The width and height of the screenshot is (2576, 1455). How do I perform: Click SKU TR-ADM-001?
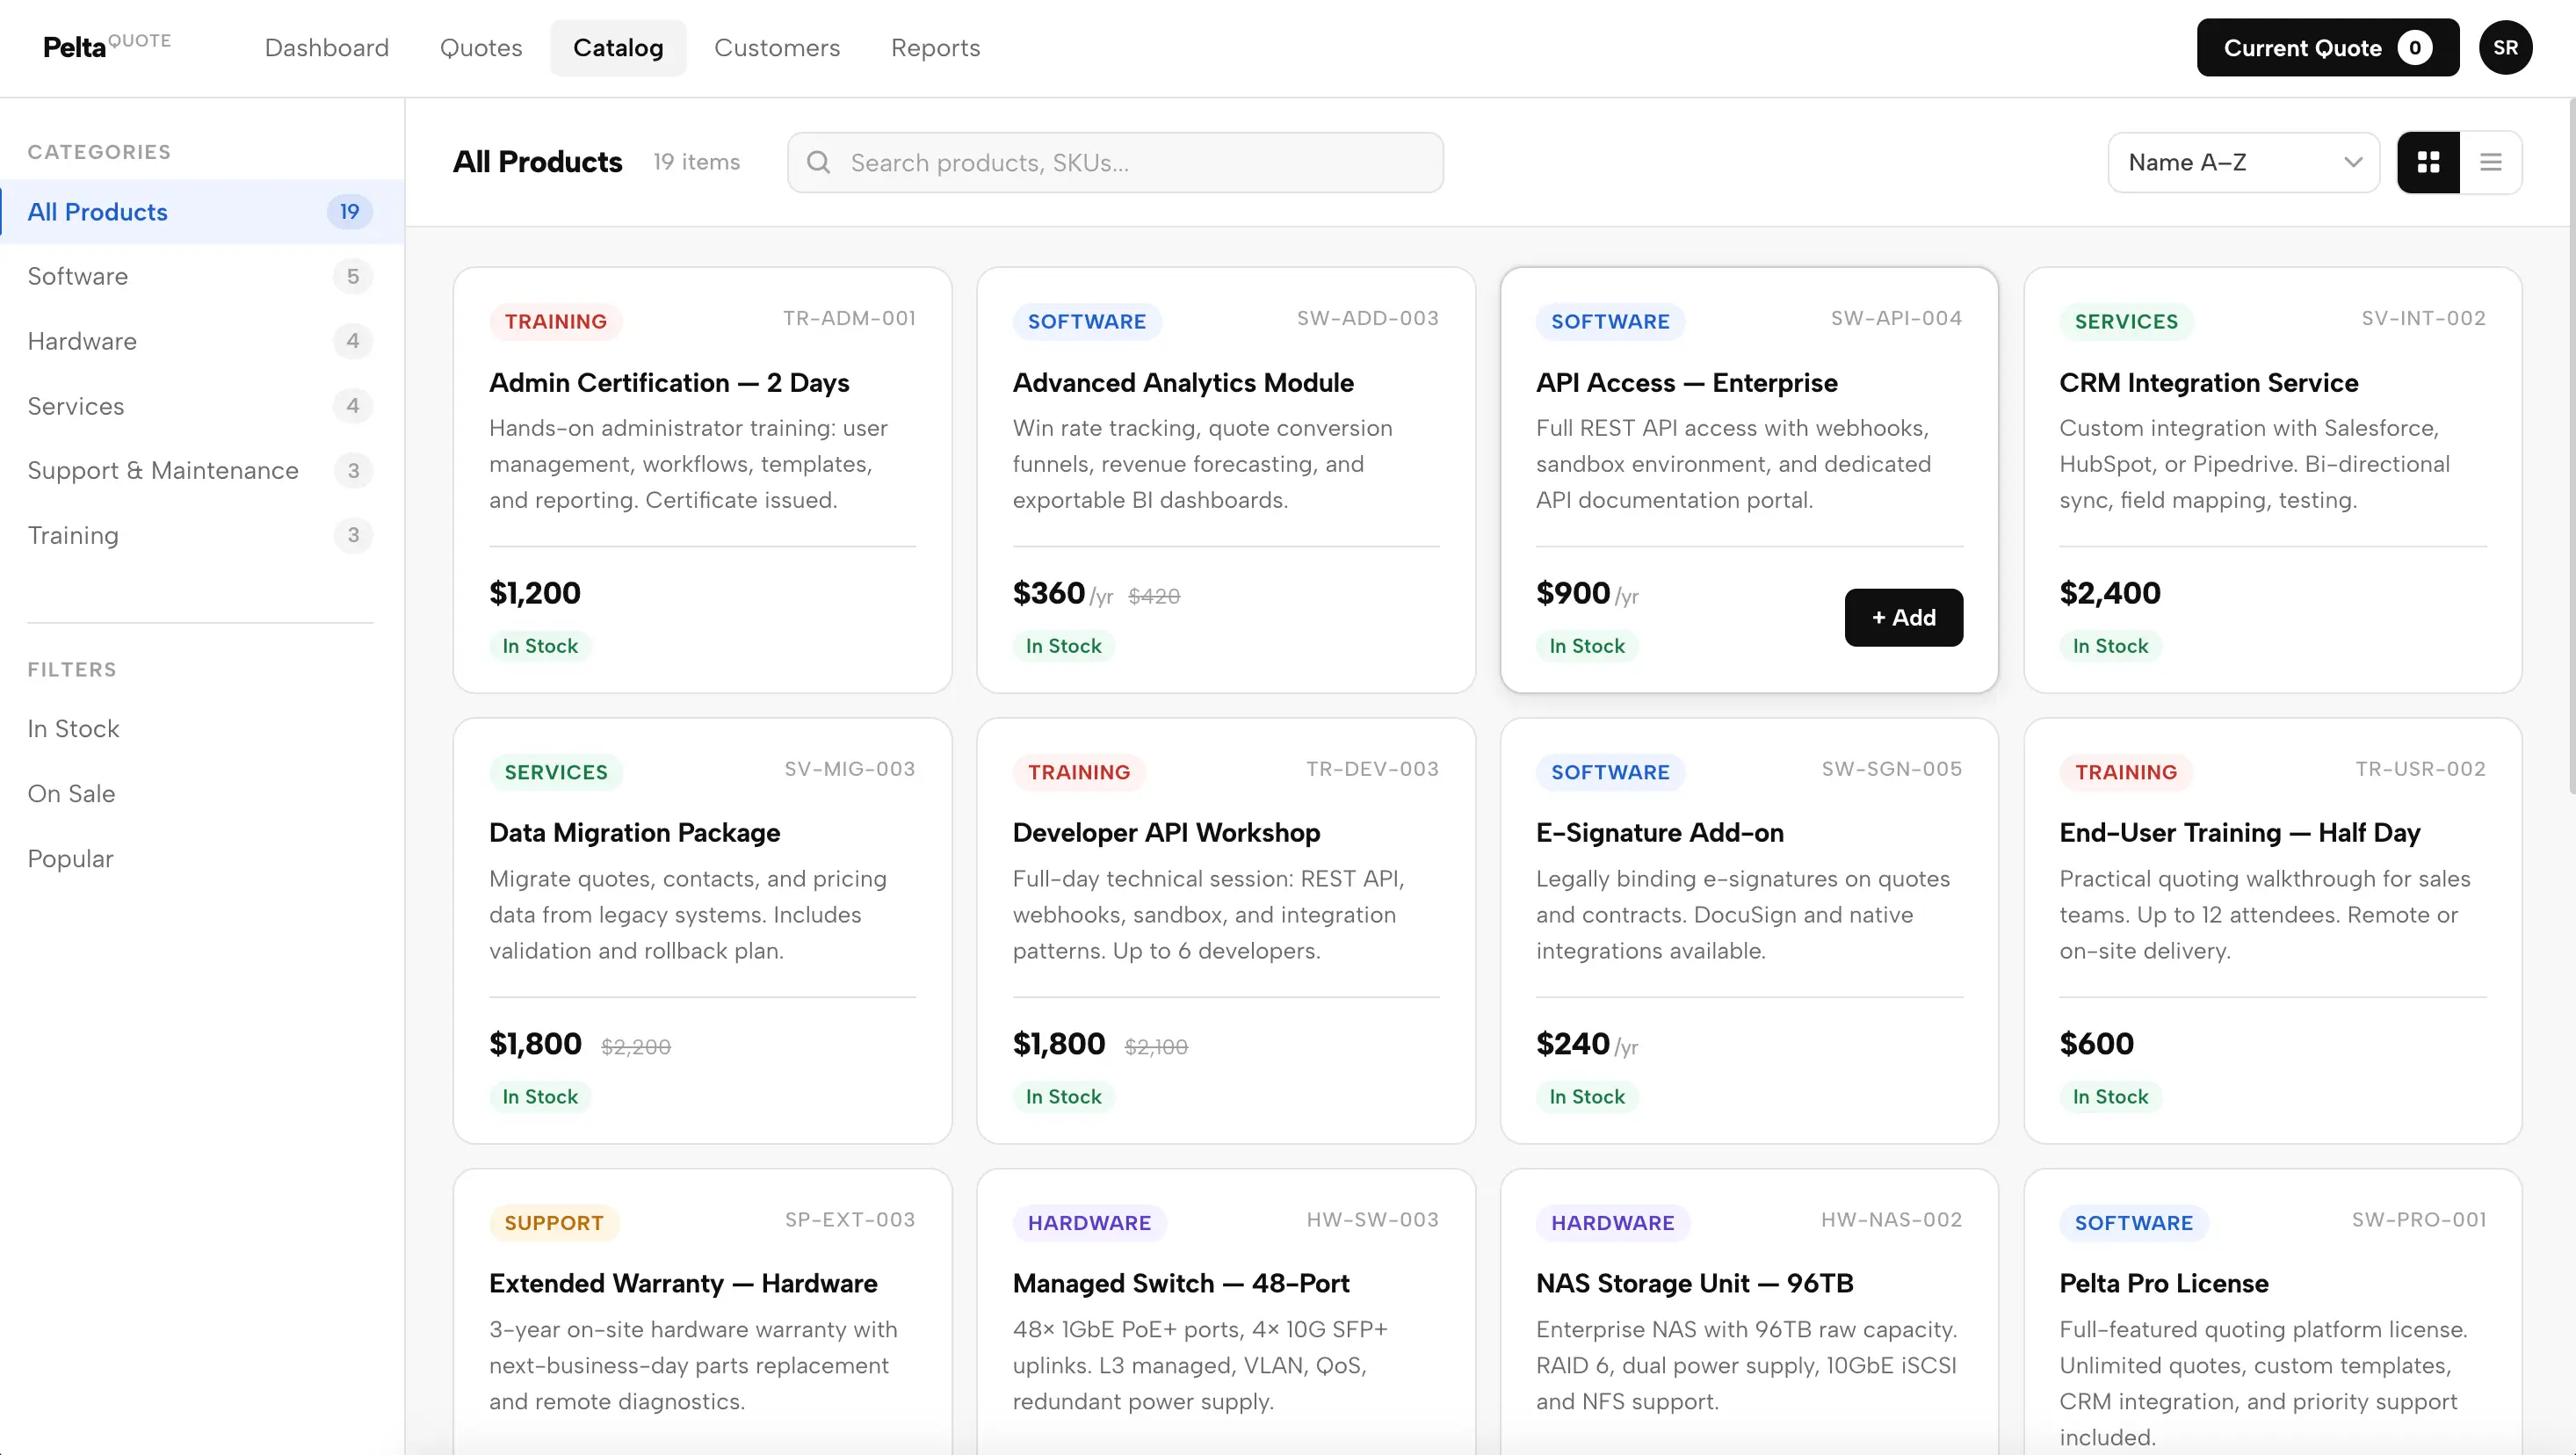[x=848, y=318]
